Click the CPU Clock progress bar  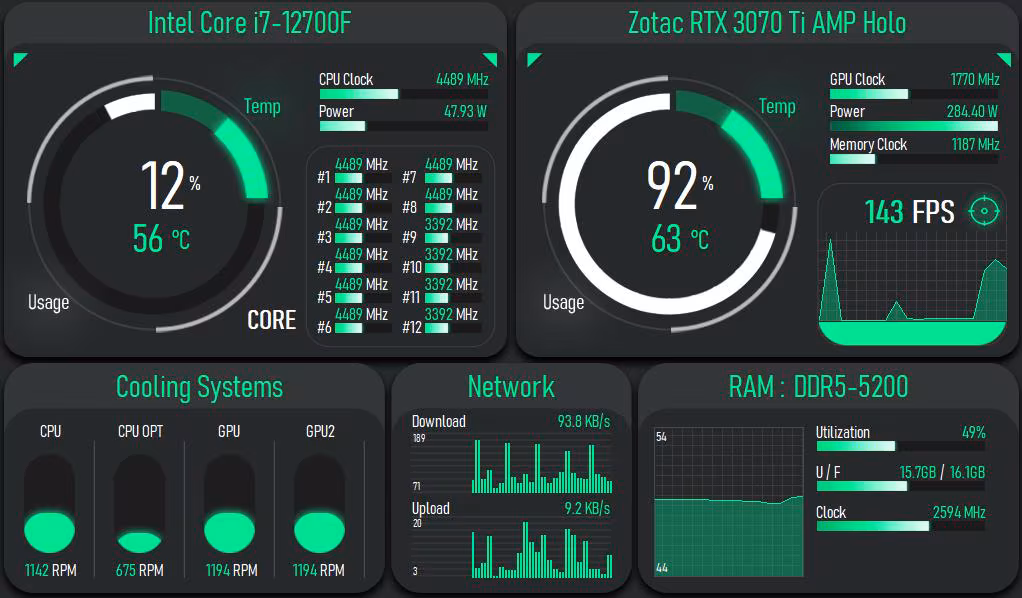(403, 94)
